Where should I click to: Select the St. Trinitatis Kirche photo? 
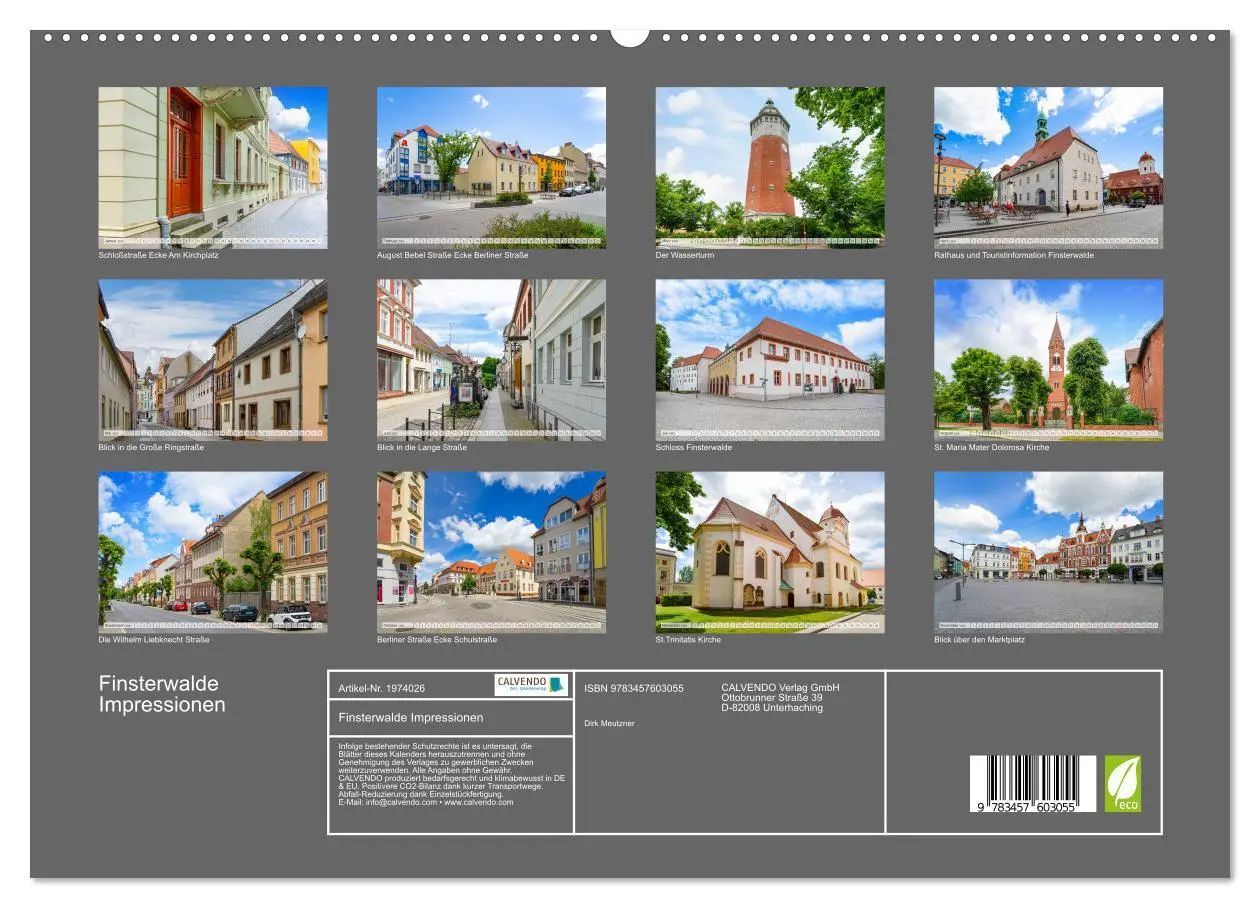tap(770, 552)
